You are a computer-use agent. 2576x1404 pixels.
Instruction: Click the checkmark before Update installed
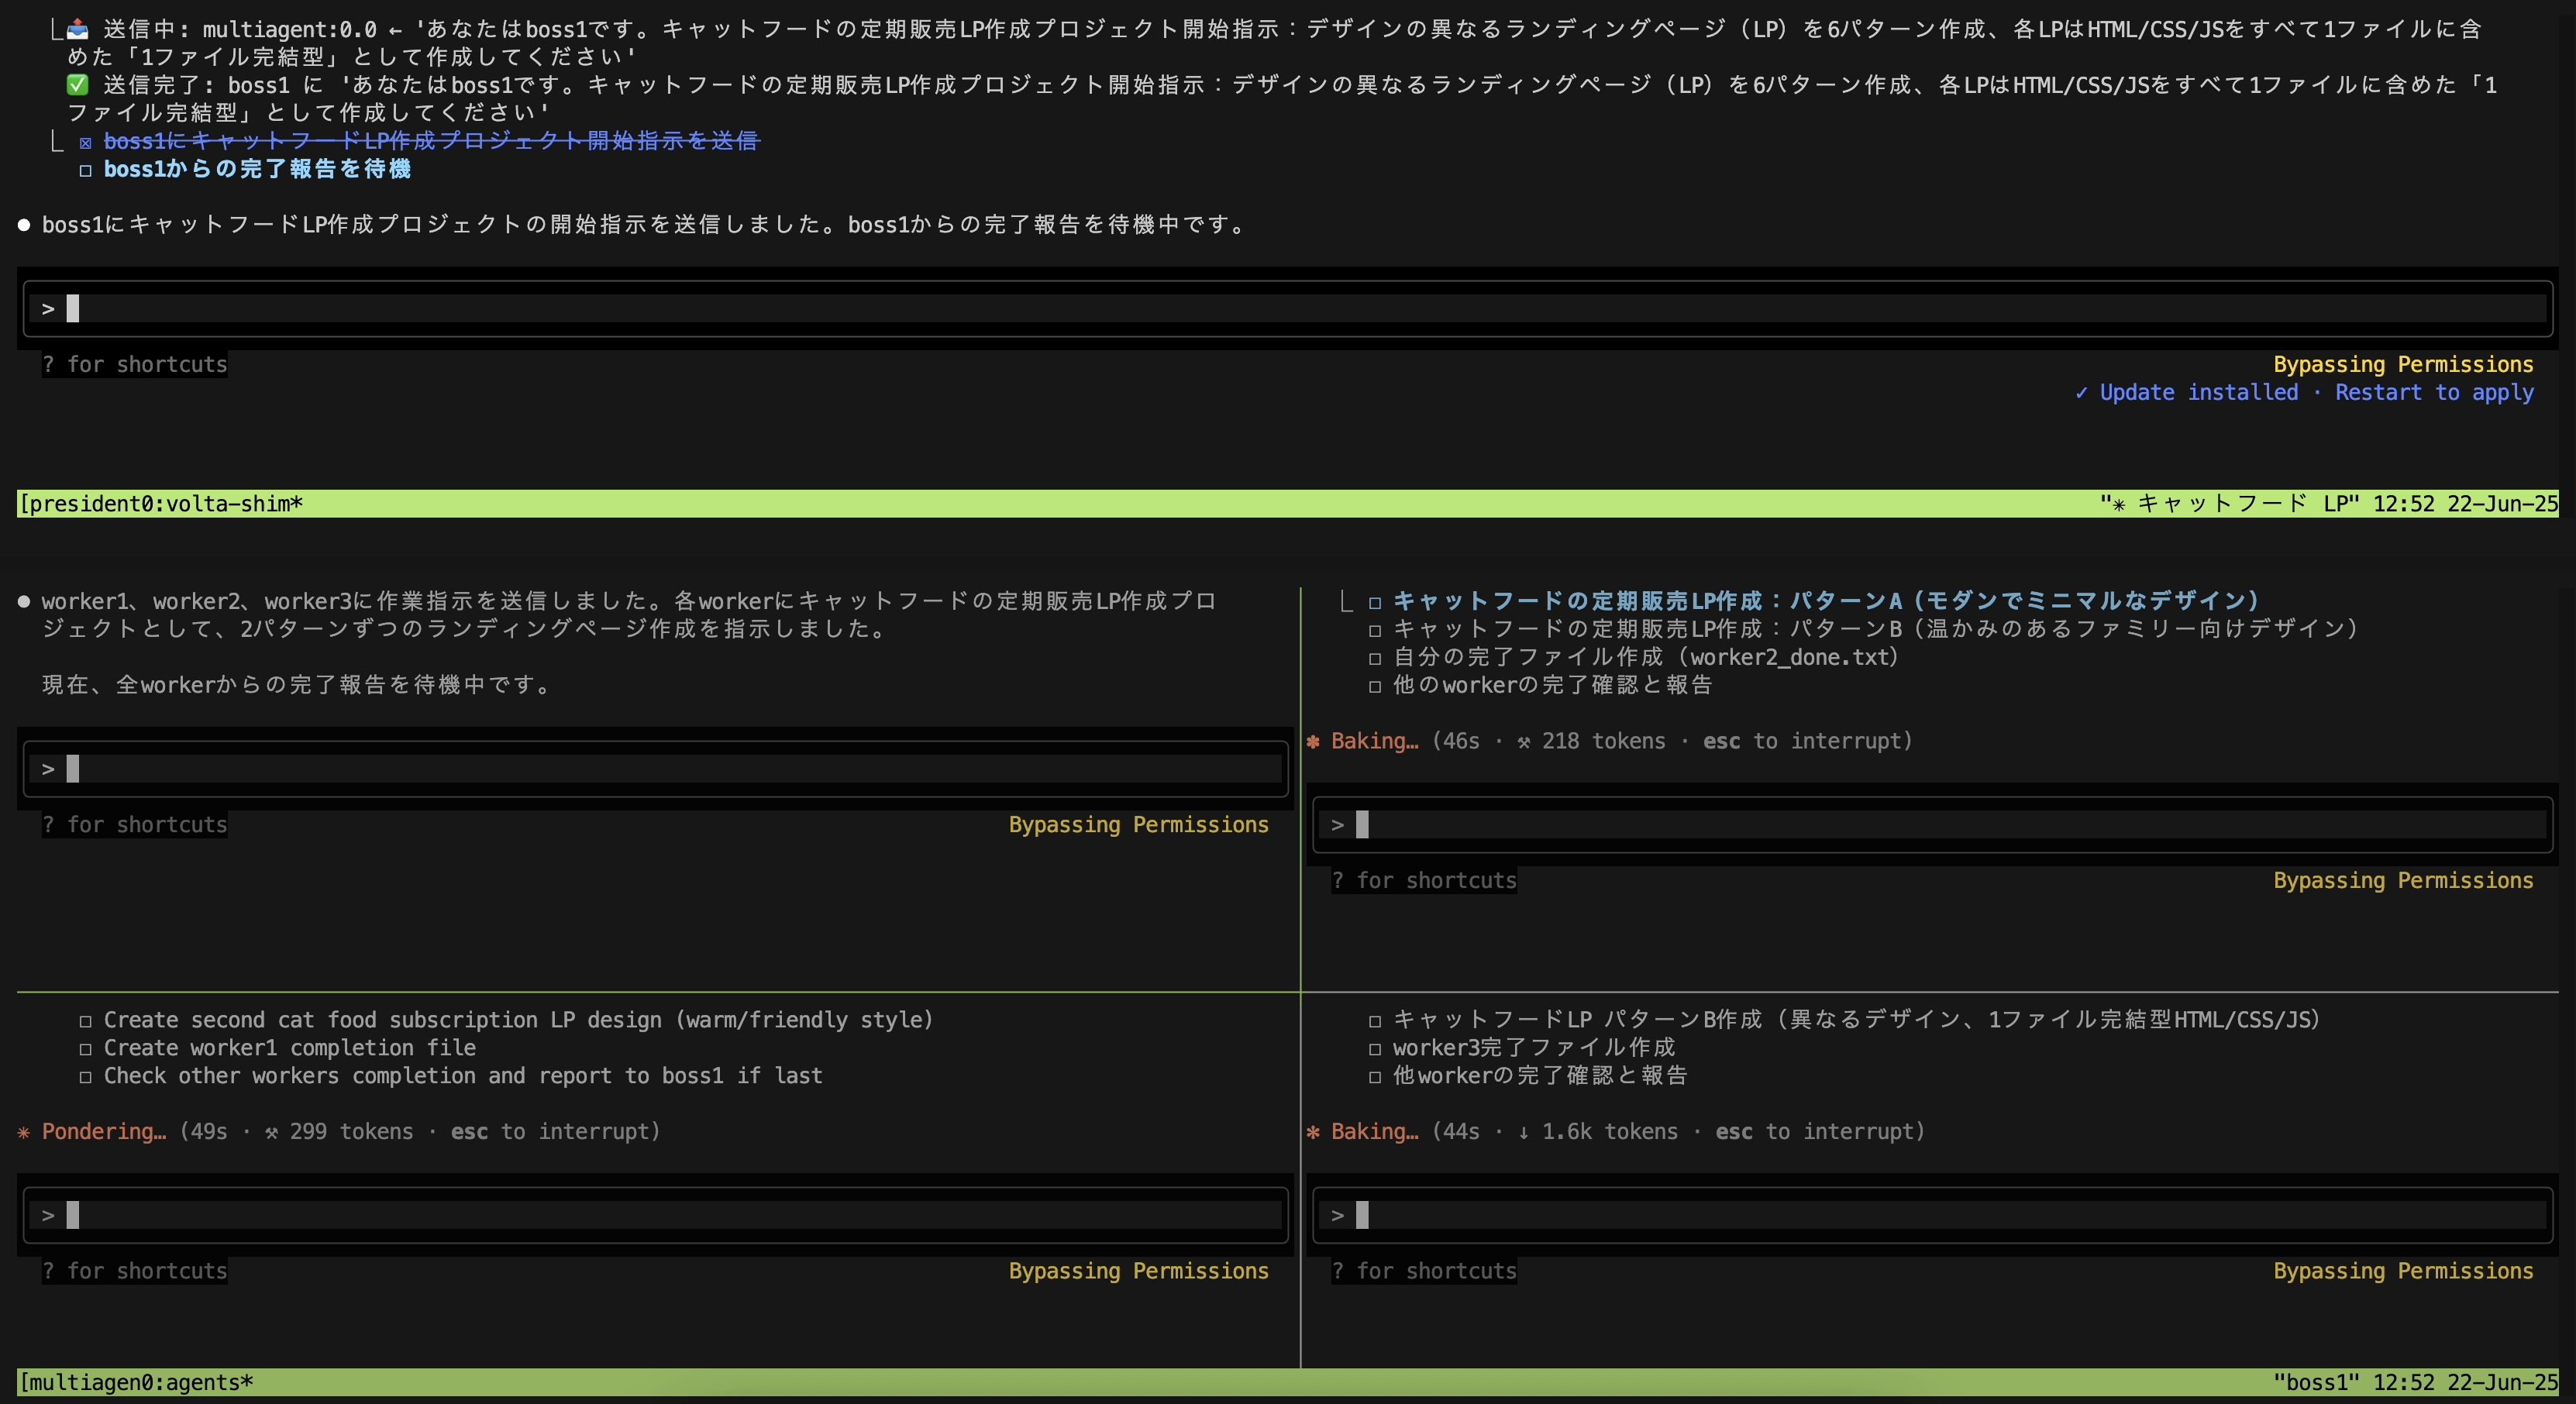(x=2082, y=393)
